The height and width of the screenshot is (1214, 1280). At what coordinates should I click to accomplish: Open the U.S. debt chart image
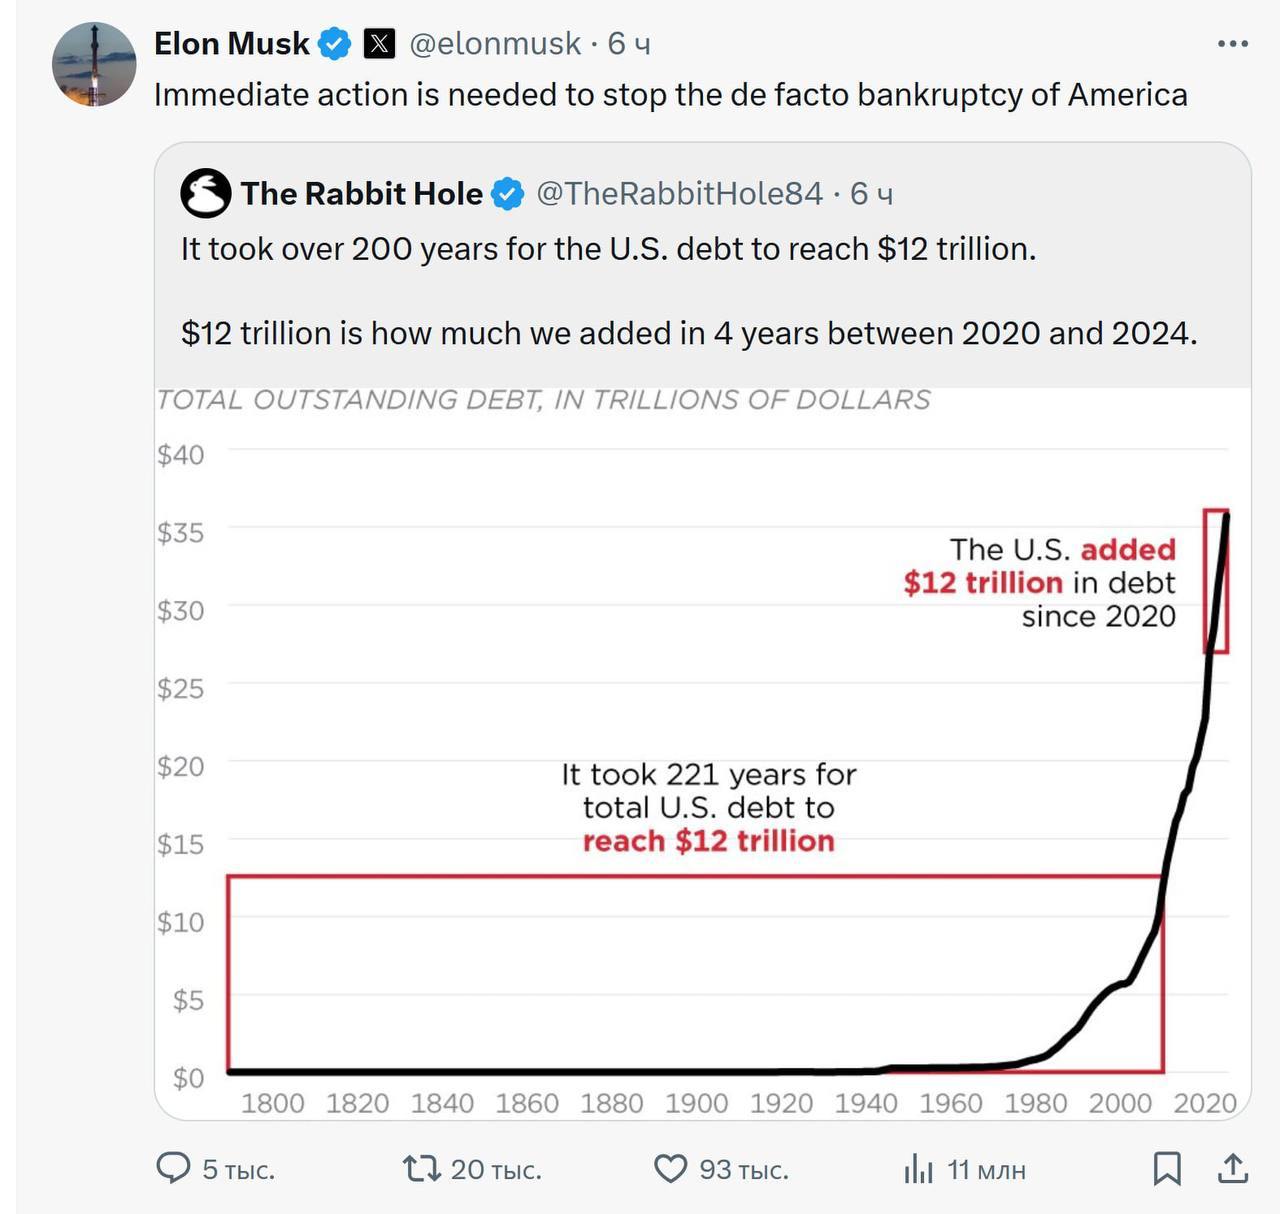pyautogui.click(x=702, y=750)
